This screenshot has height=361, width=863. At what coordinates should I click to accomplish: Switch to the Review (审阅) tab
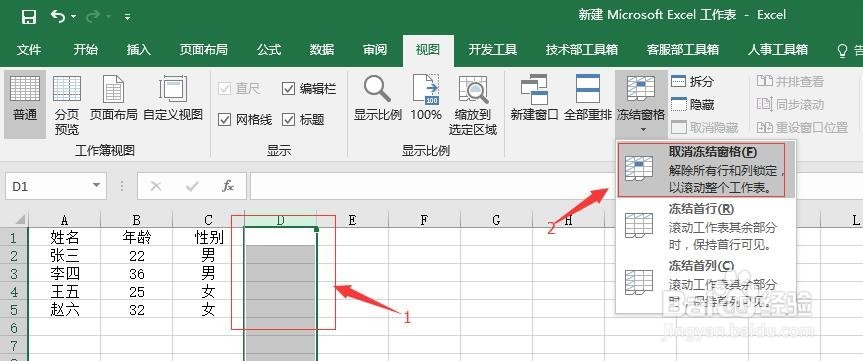click(x=375, y=50)
